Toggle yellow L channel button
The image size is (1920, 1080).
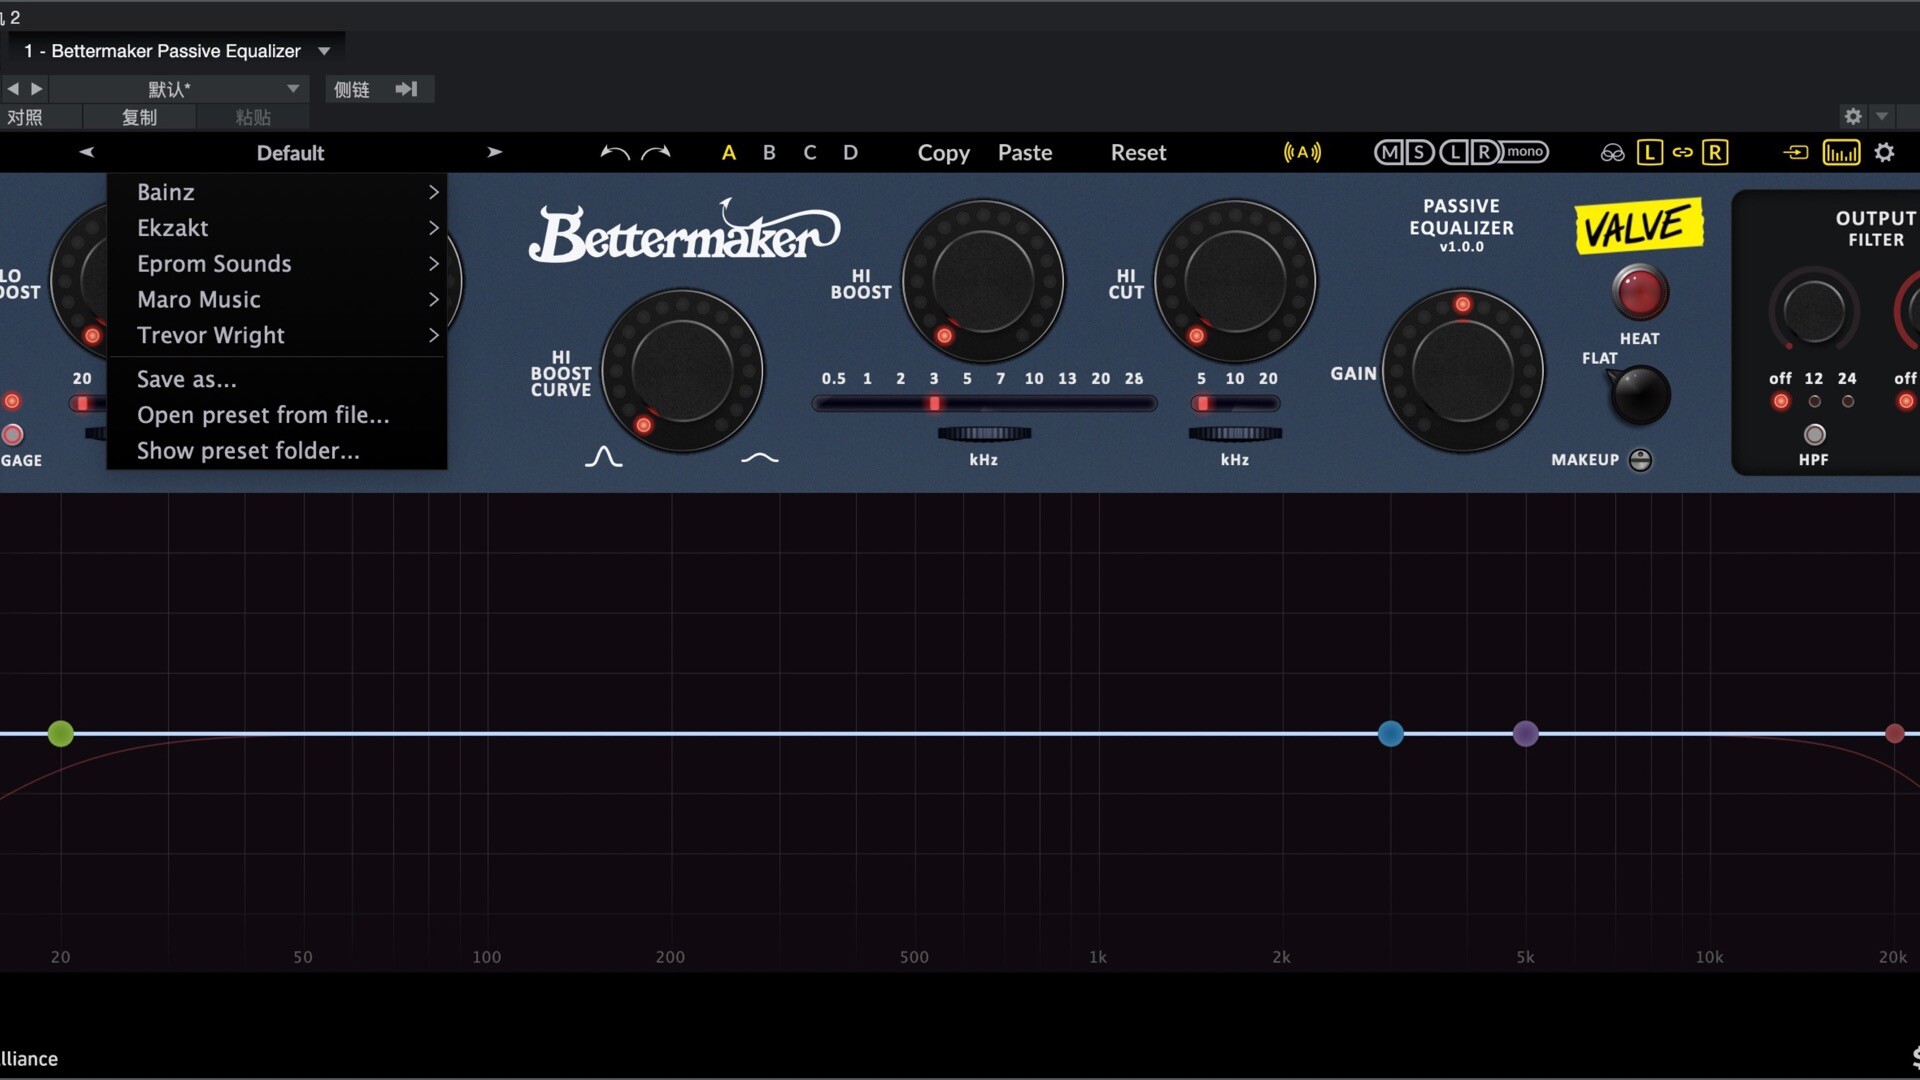point(1649,152)
